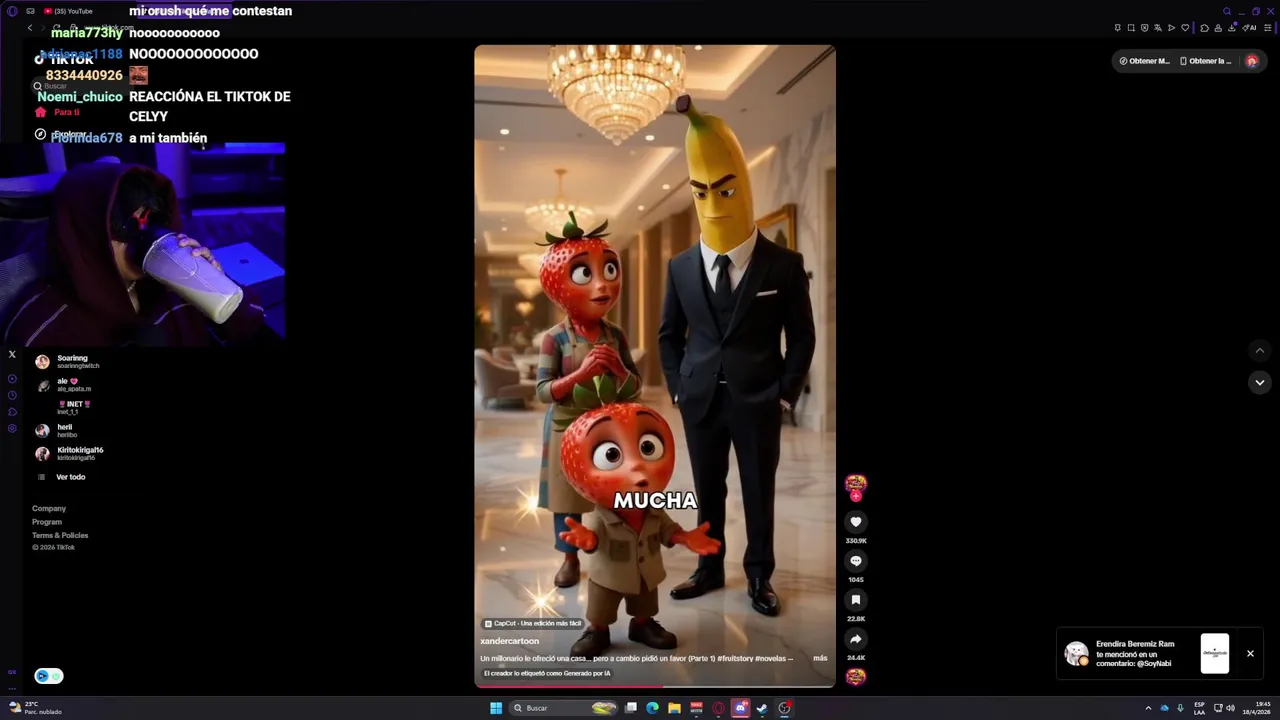
Task: Click Obtener la app button
Action: coord(1205,61)
